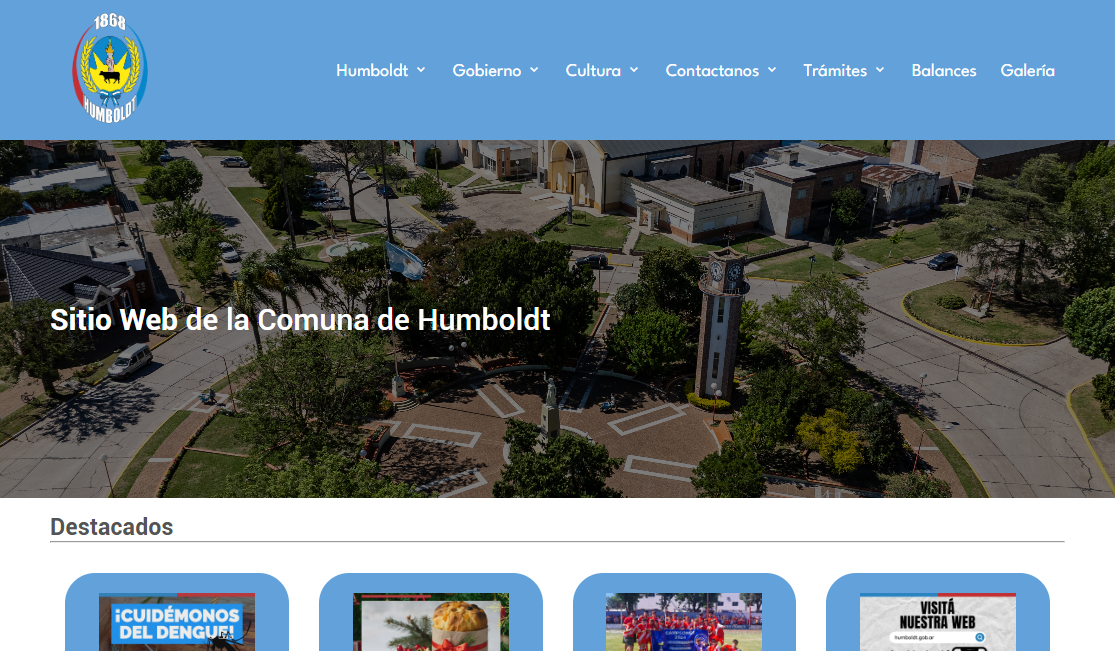The image size is (1115, 651).
Task: Expand the Cultura dropdown arrow
Action: [634, 70]
